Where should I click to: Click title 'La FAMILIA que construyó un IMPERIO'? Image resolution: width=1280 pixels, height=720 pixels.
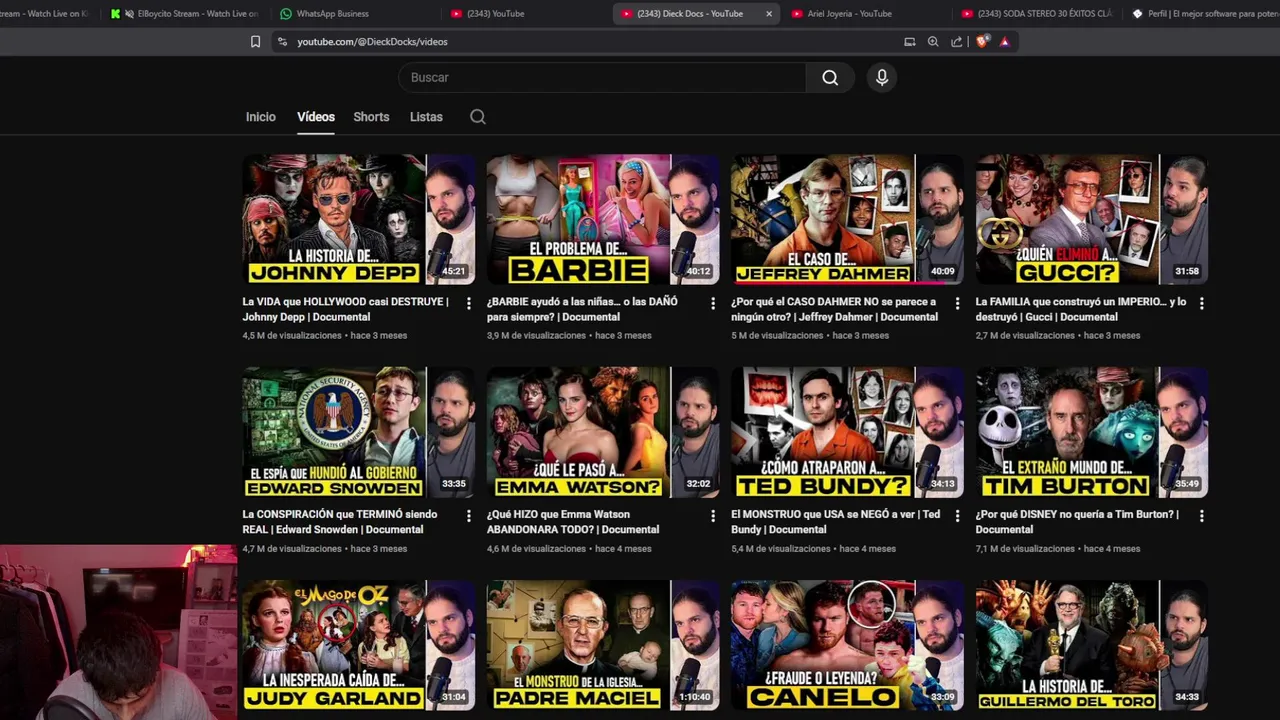(1081, 309)
